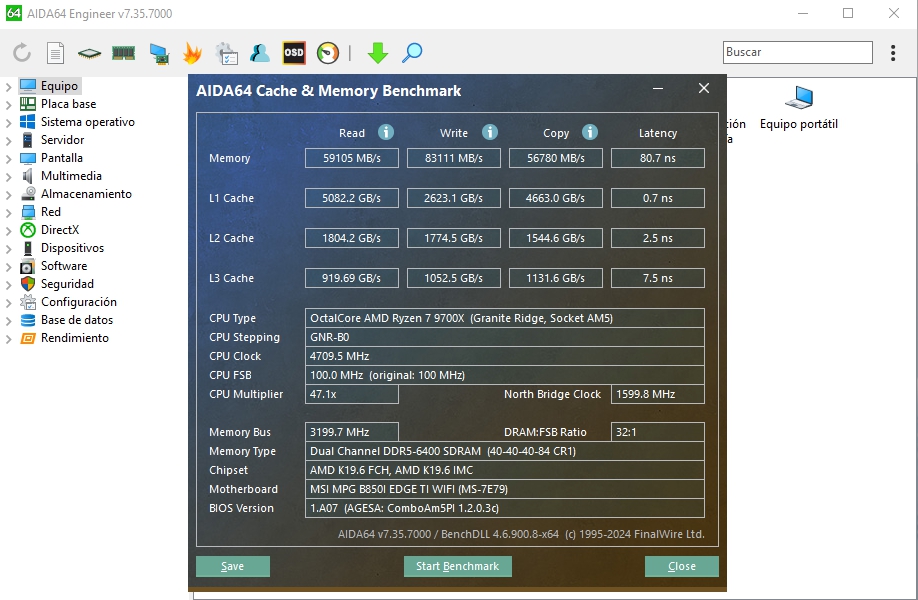
Task: Select Servidor in the tree
Action: pos(63,140)
